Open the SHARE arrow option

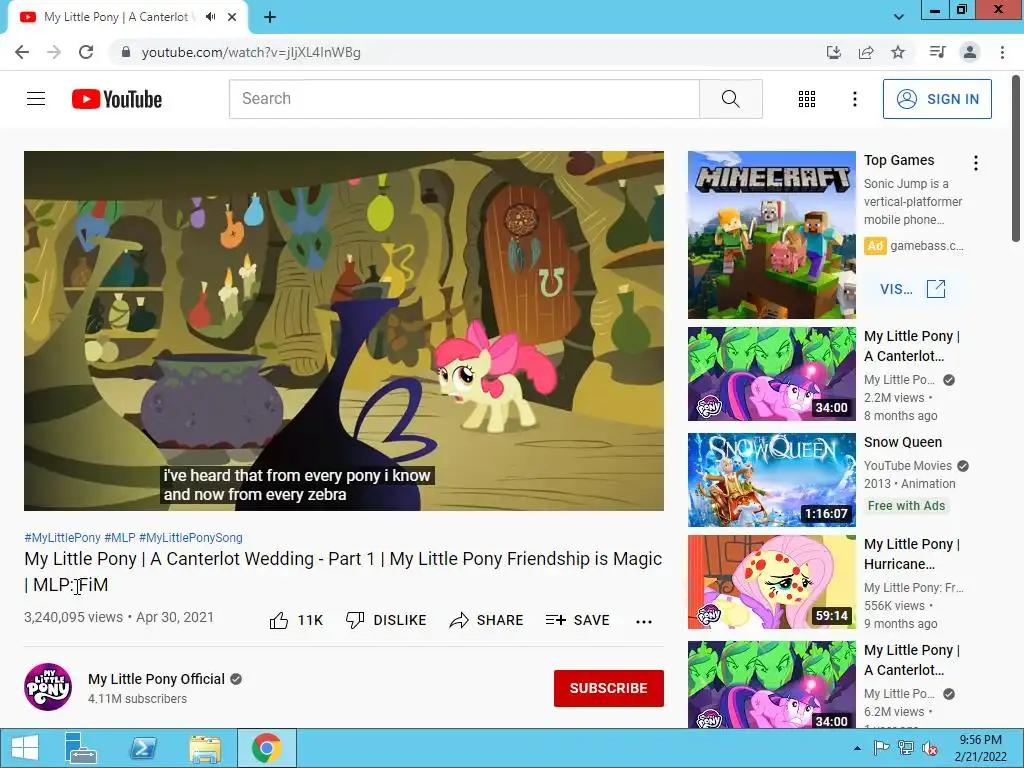click(x=487, y=620)
